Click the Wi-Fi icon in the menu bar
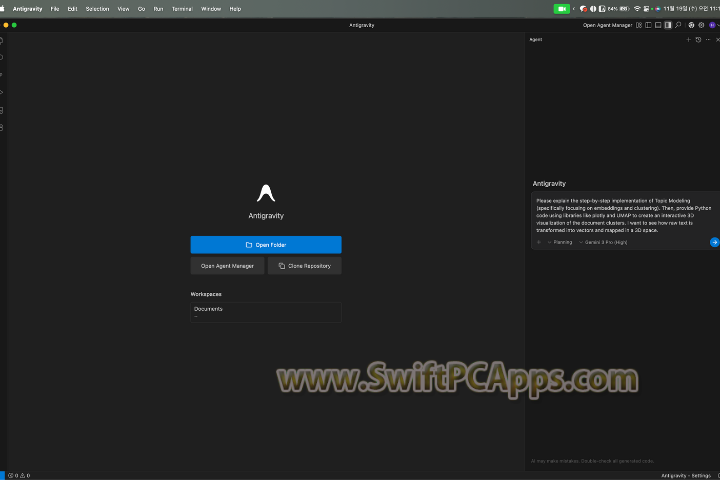The width and height of the screenshot is (720, 480). [637, 9]
